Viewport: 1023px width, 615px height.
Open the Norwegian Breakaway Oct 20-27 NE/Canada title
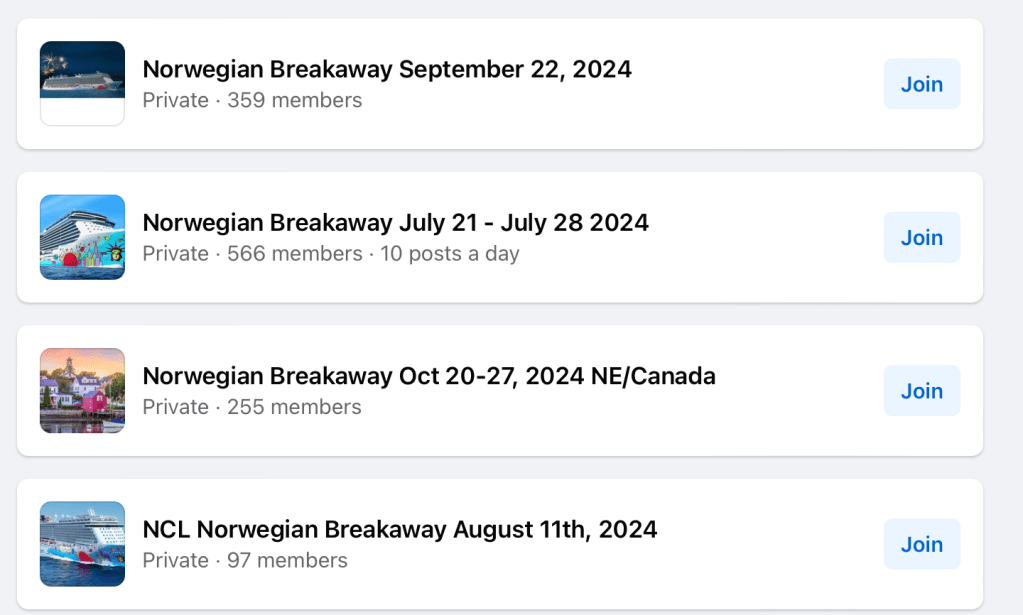429,376
